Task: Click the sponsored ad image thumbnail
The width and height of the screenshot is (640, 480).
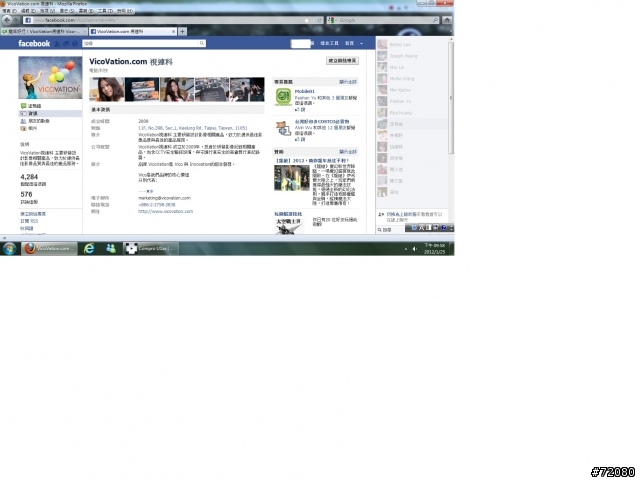Action: coord(292,178)
